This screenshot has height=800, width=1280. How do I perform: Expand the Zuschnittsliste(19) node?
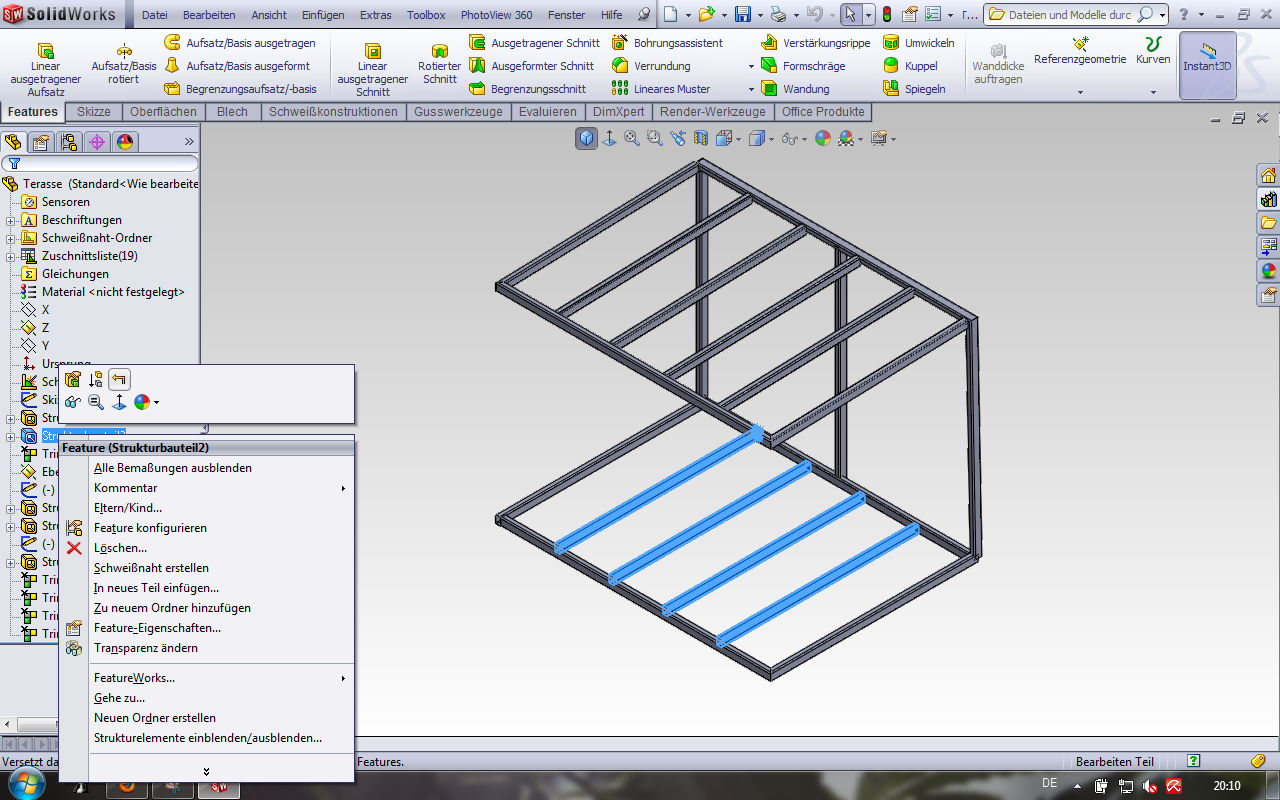click(x=11, y=256)
